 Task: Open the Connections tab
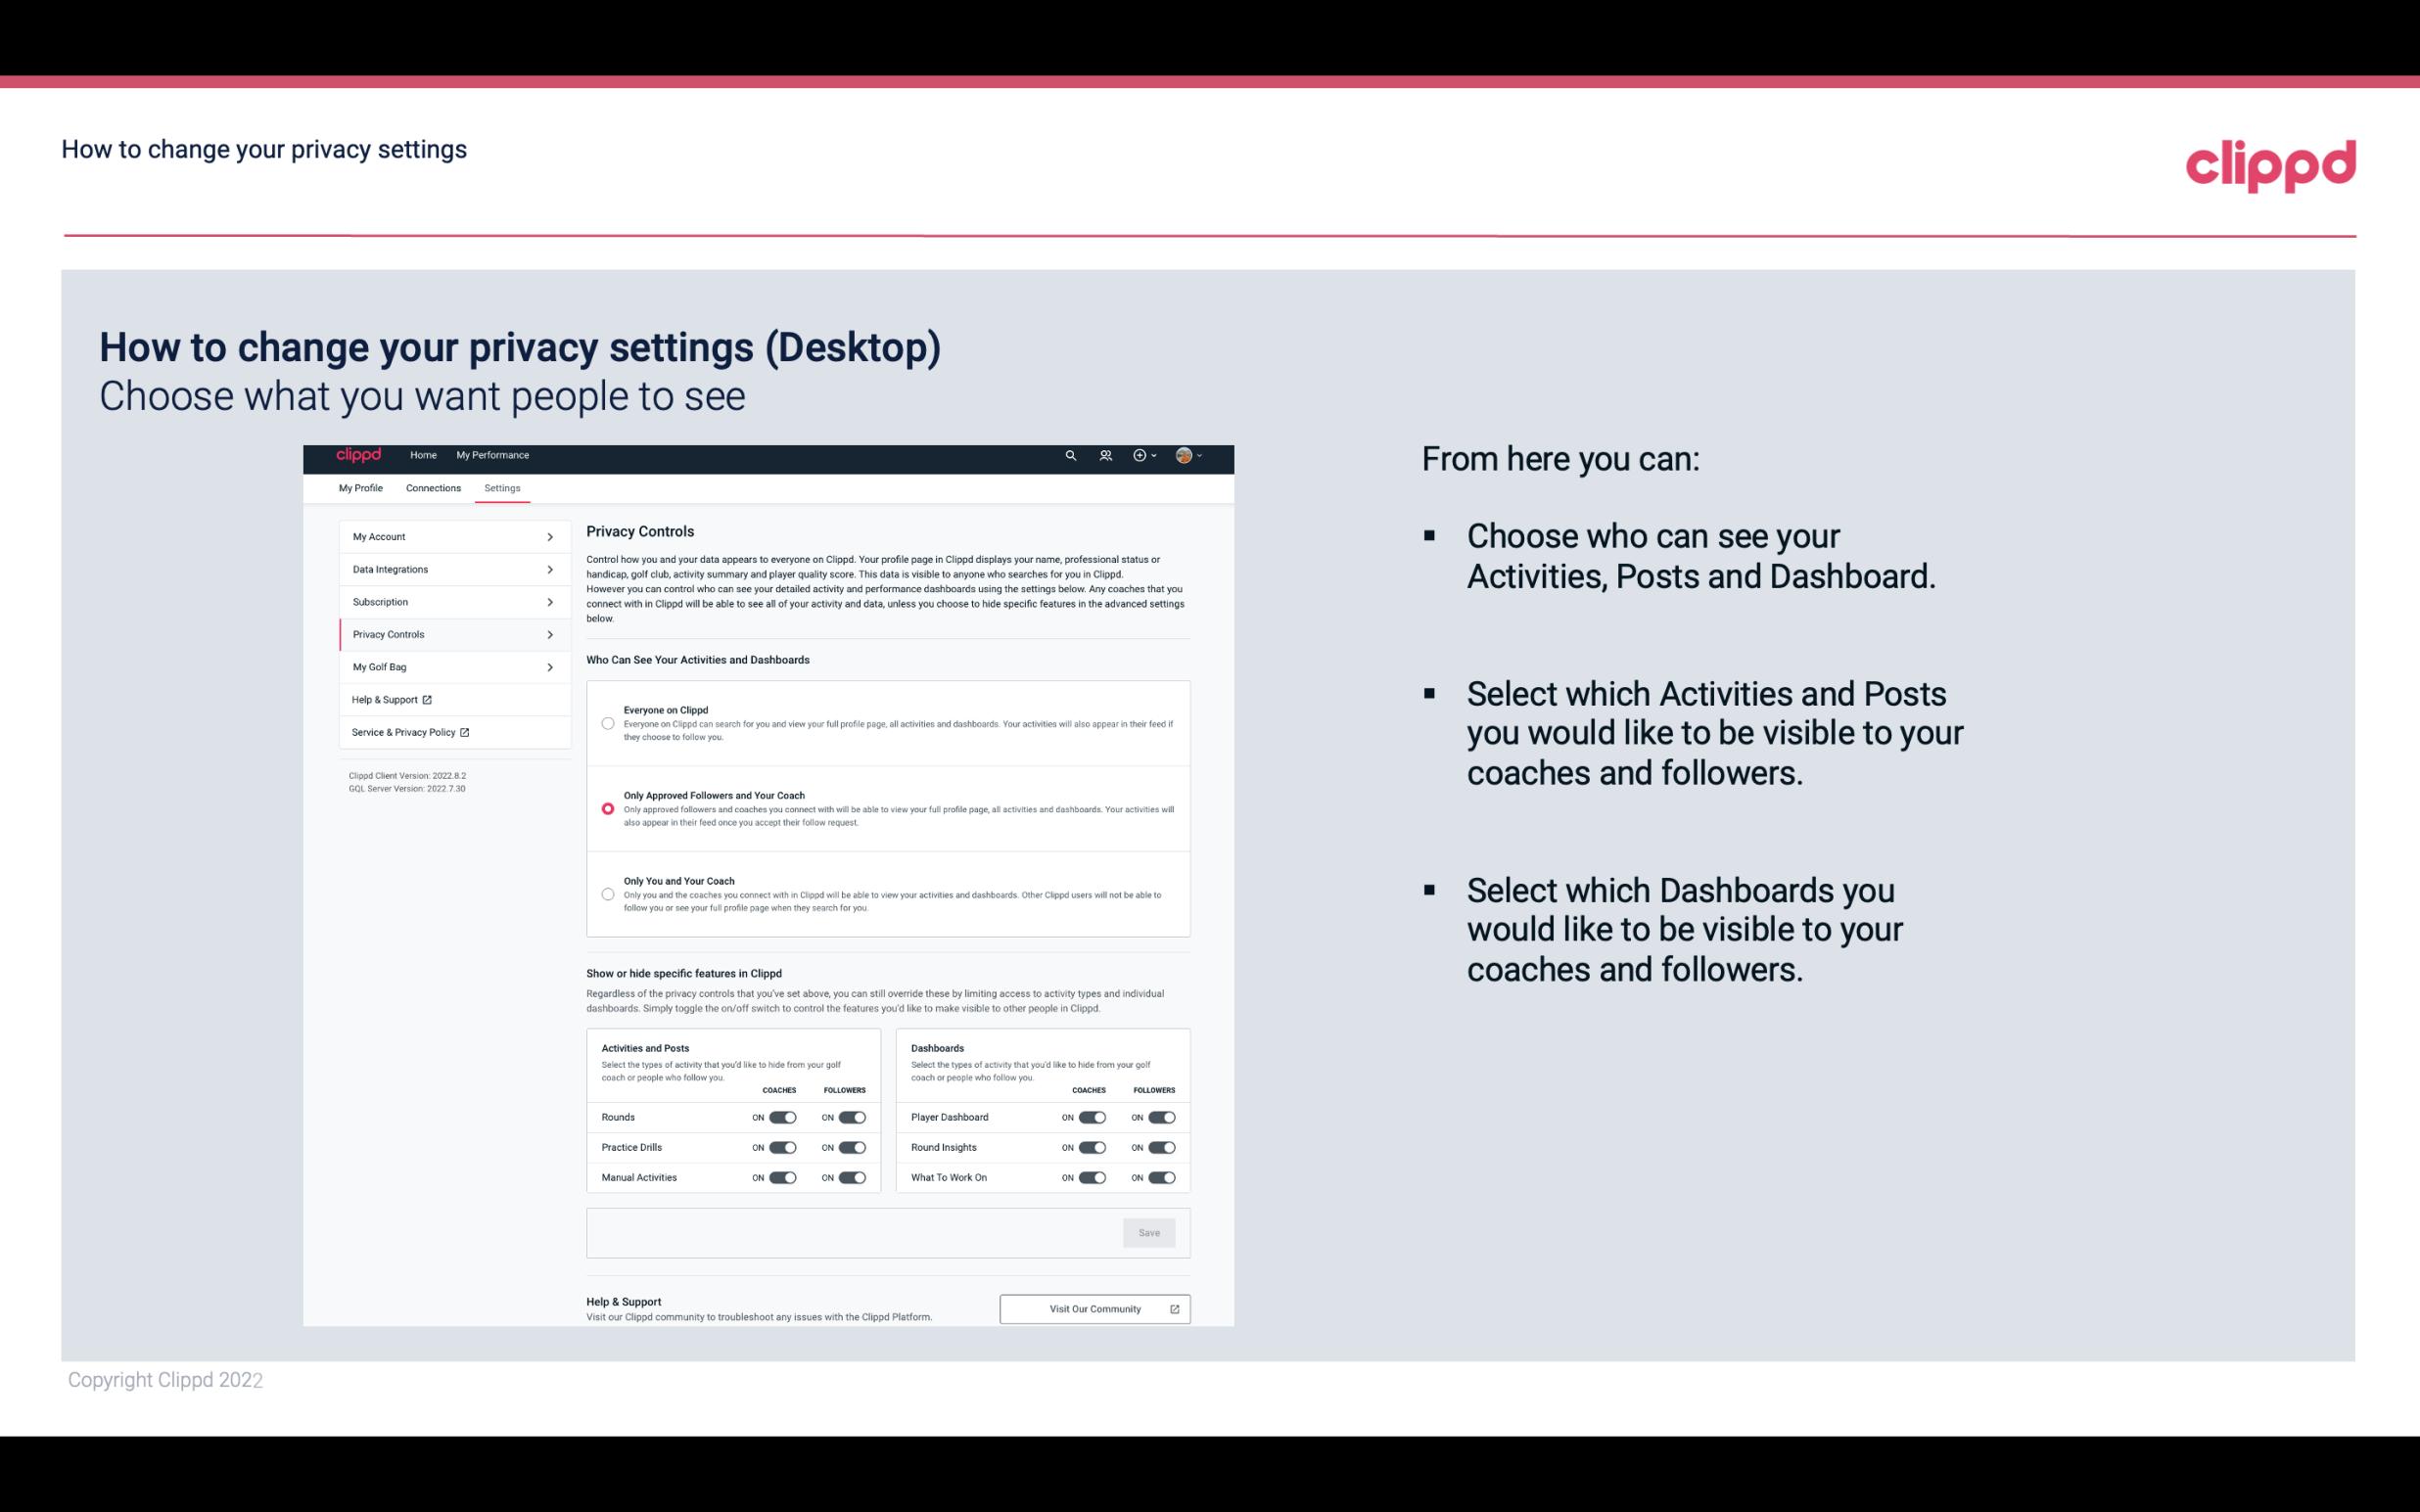(432, 487)
